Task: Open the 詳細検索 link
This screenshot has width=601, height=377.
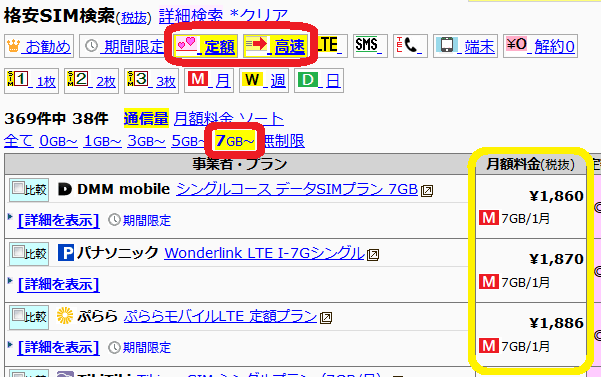Action: click(x=191, y=16)
